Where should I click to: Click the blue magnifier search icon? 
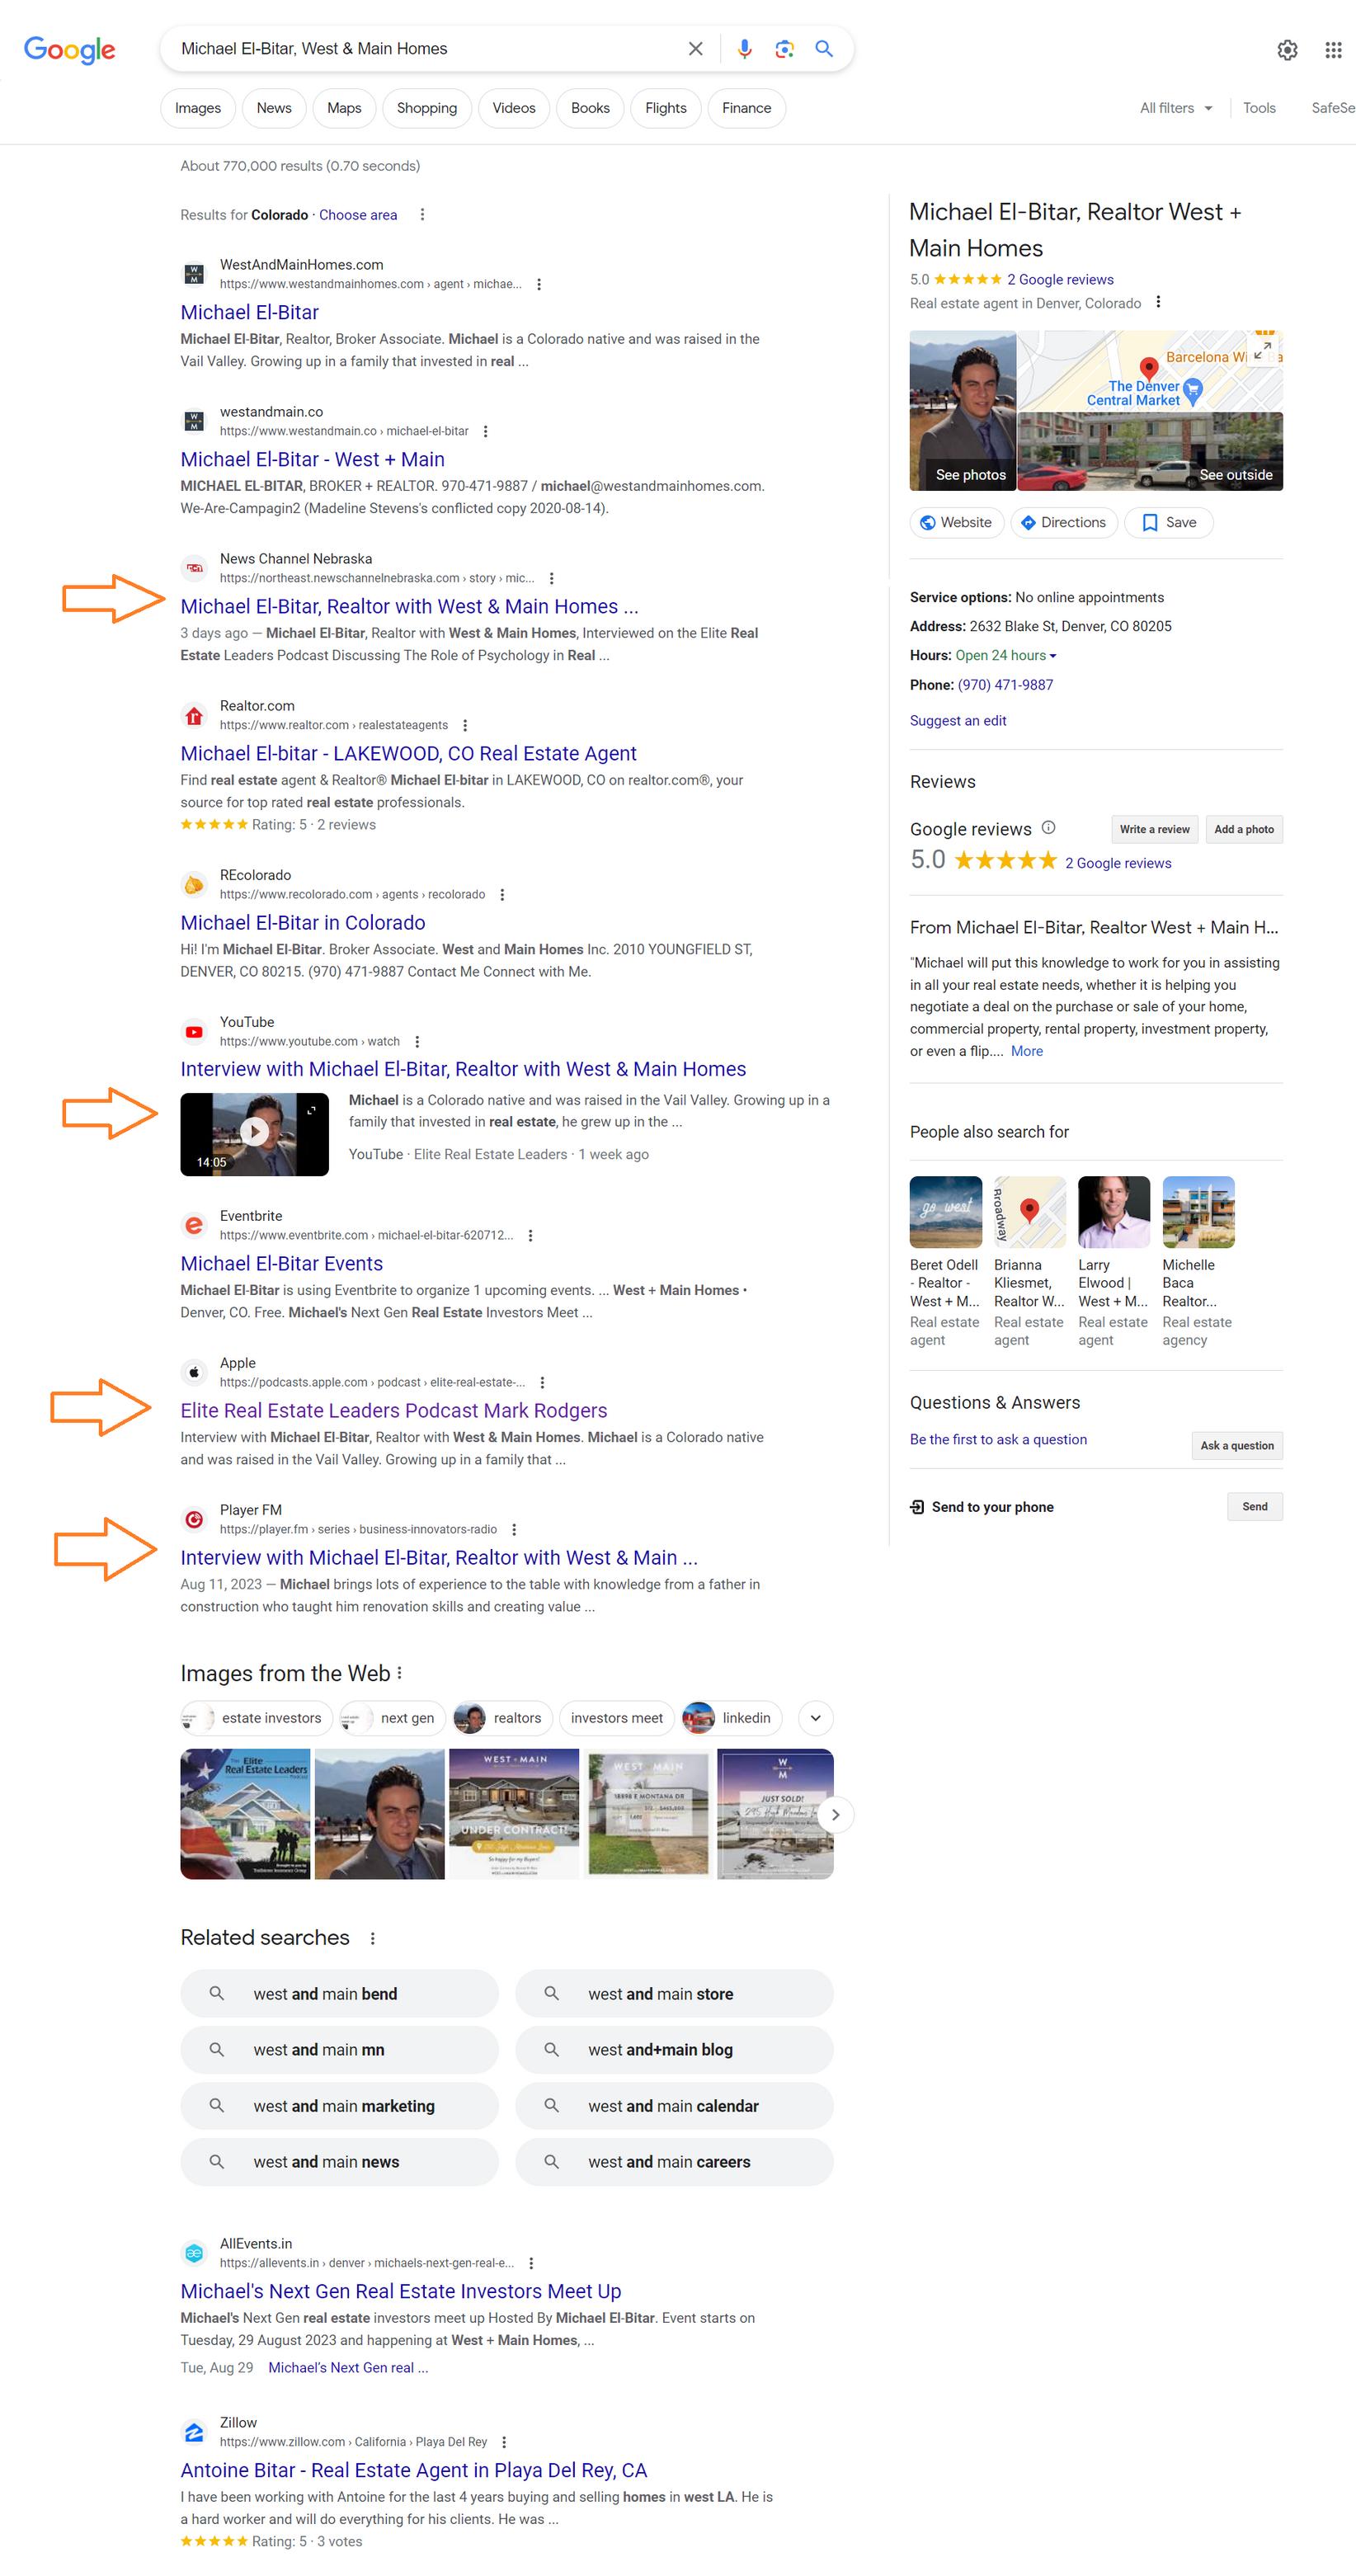(x=824, y=49)
